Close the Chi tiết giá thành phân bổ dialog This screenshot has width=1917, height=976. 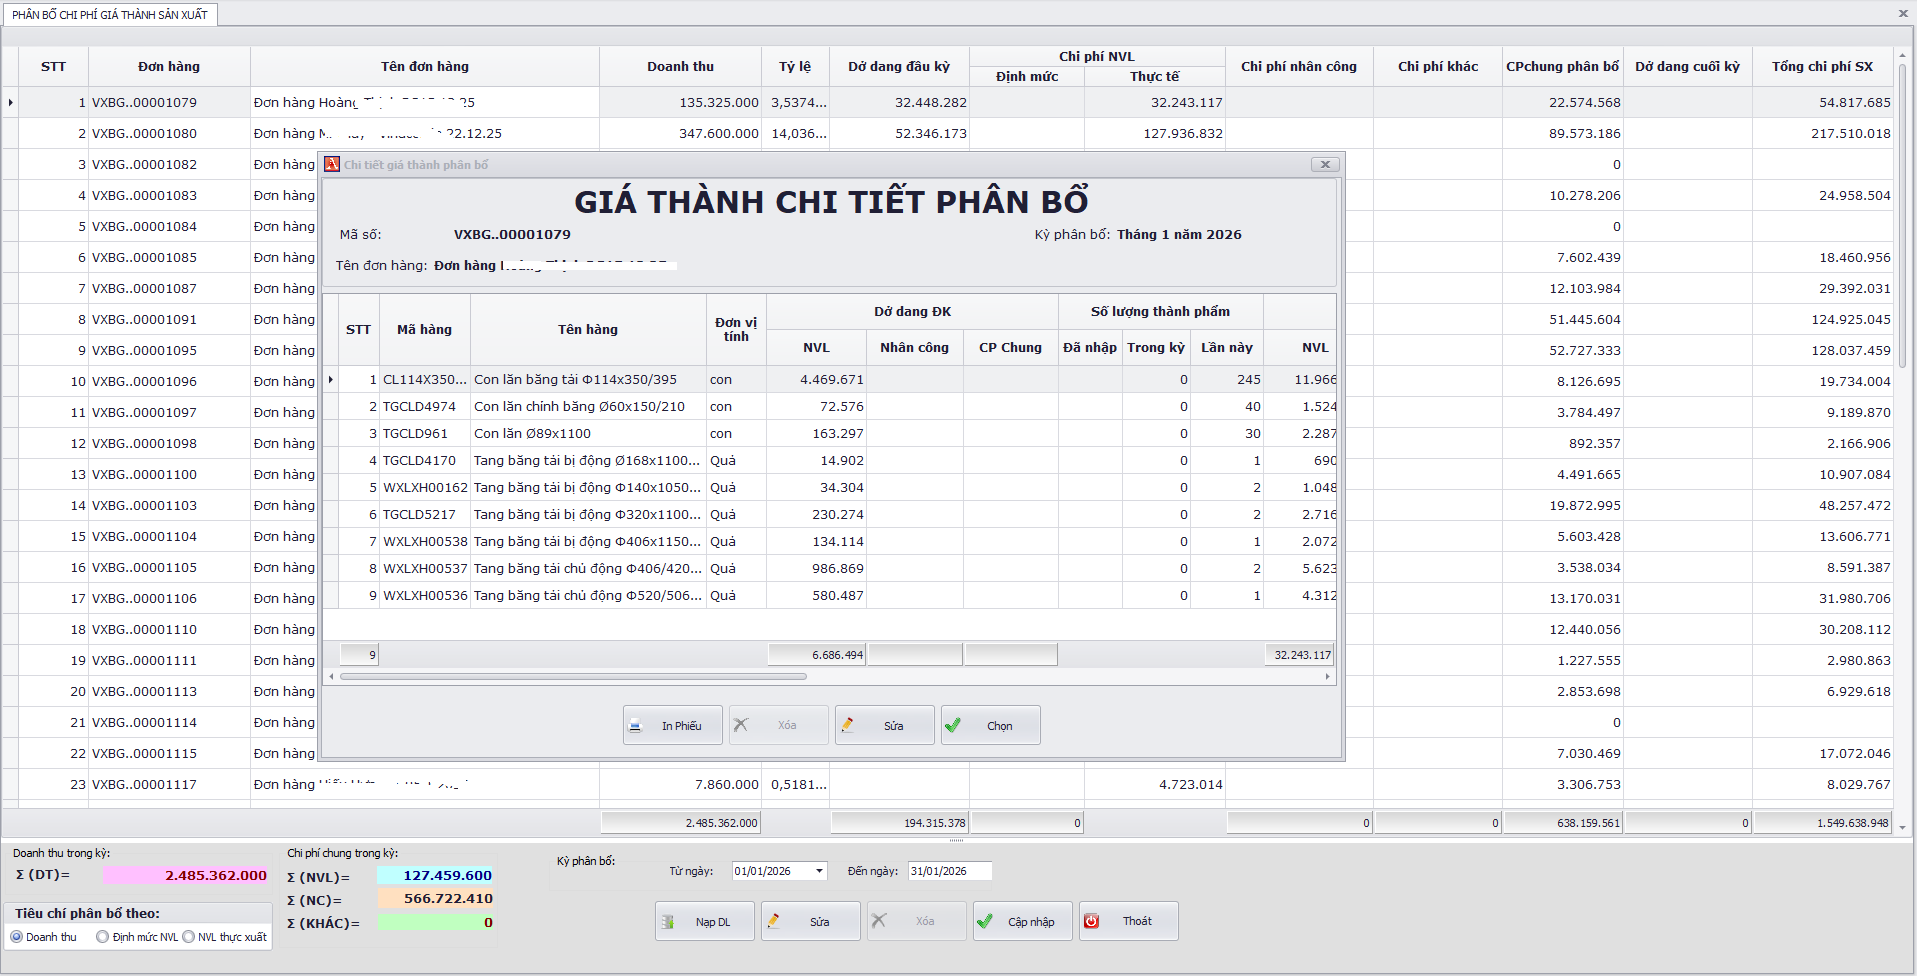coord(1325,165)
